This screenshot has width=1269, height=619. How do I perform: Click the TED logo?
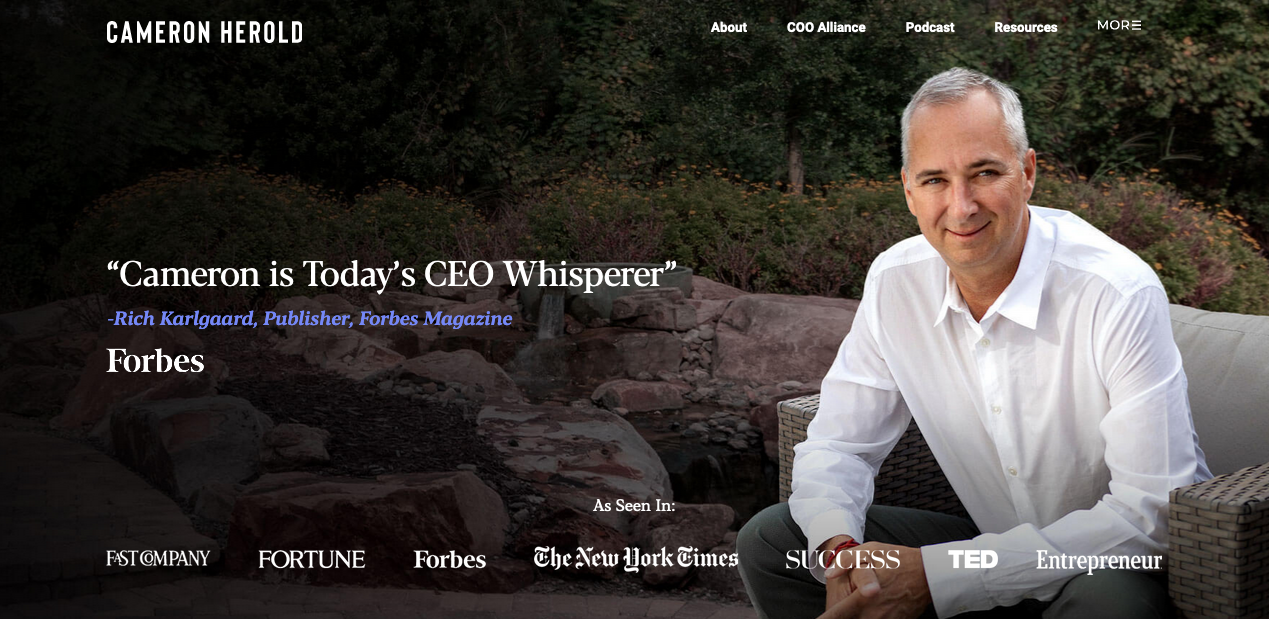[973, 559]
